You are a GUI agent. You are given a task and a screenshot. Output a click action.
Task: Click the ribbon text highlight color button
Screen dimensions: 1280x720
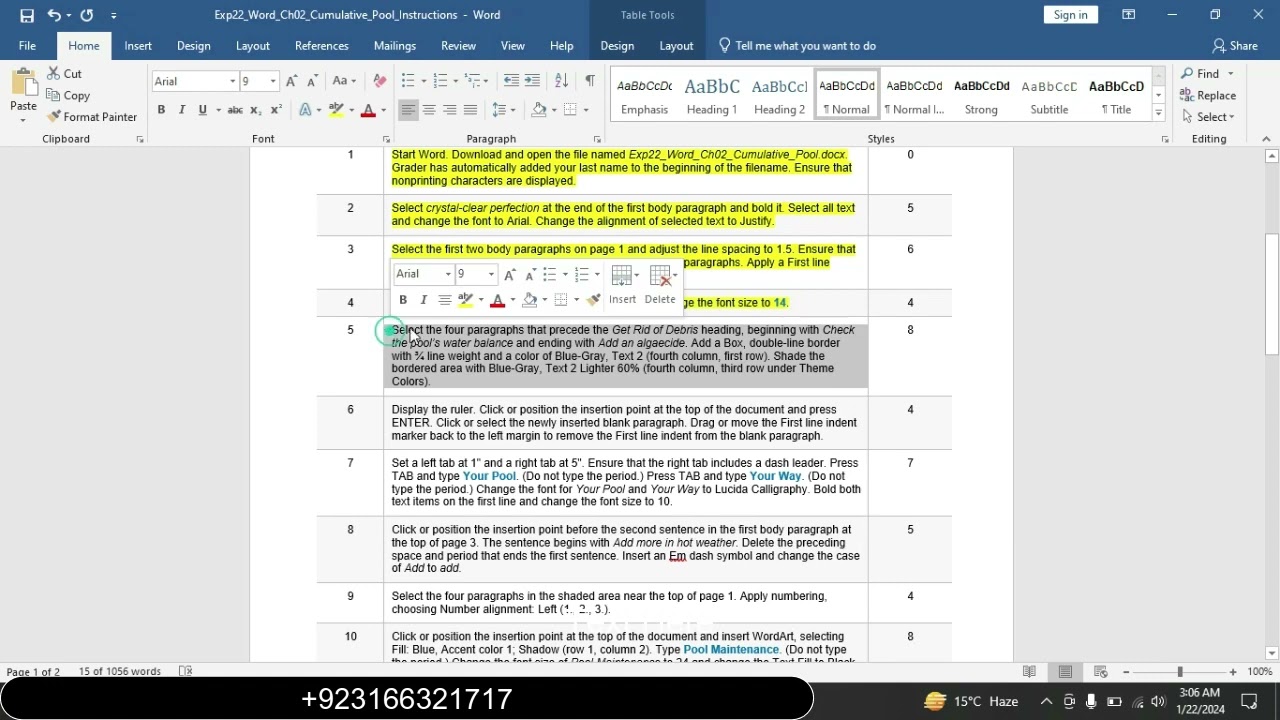pos(336,110)
